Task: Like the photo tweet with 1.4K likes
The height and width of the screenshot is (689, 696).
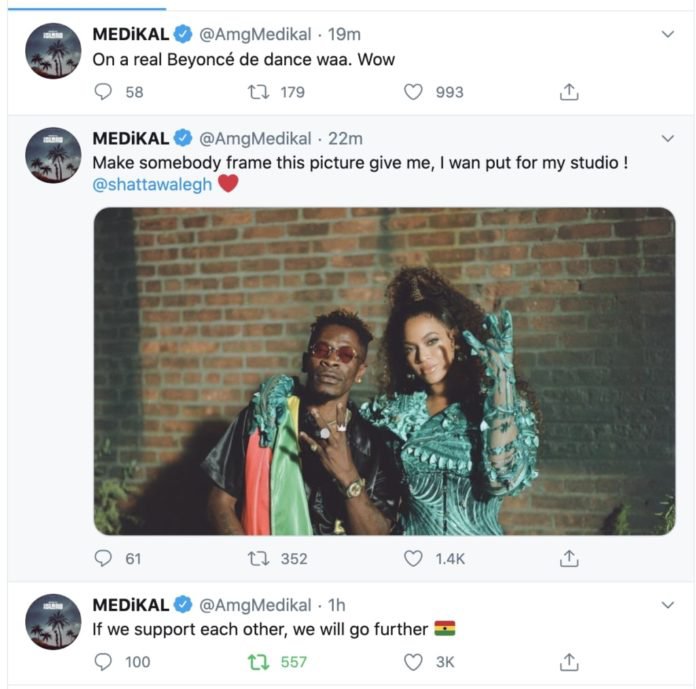Action: [413, 558]
